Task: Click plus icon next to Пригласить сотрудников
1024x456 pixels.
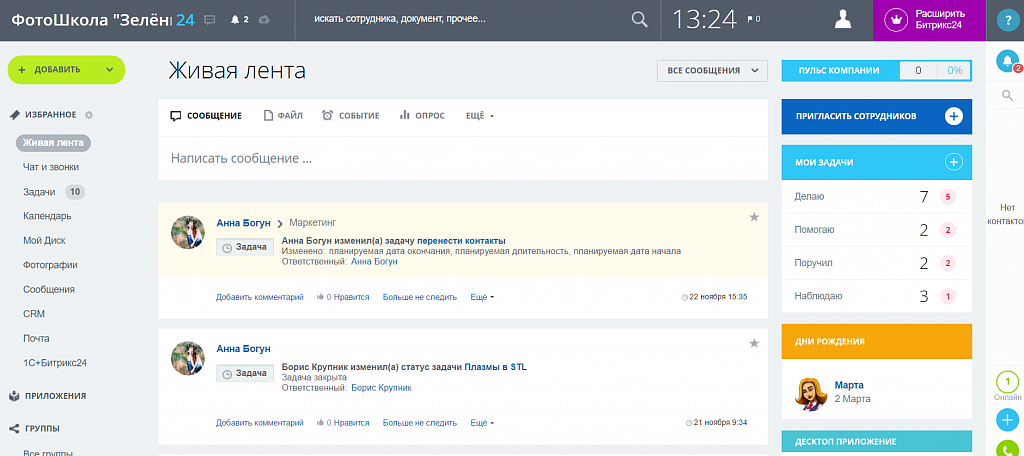Action: click(953, 116)
